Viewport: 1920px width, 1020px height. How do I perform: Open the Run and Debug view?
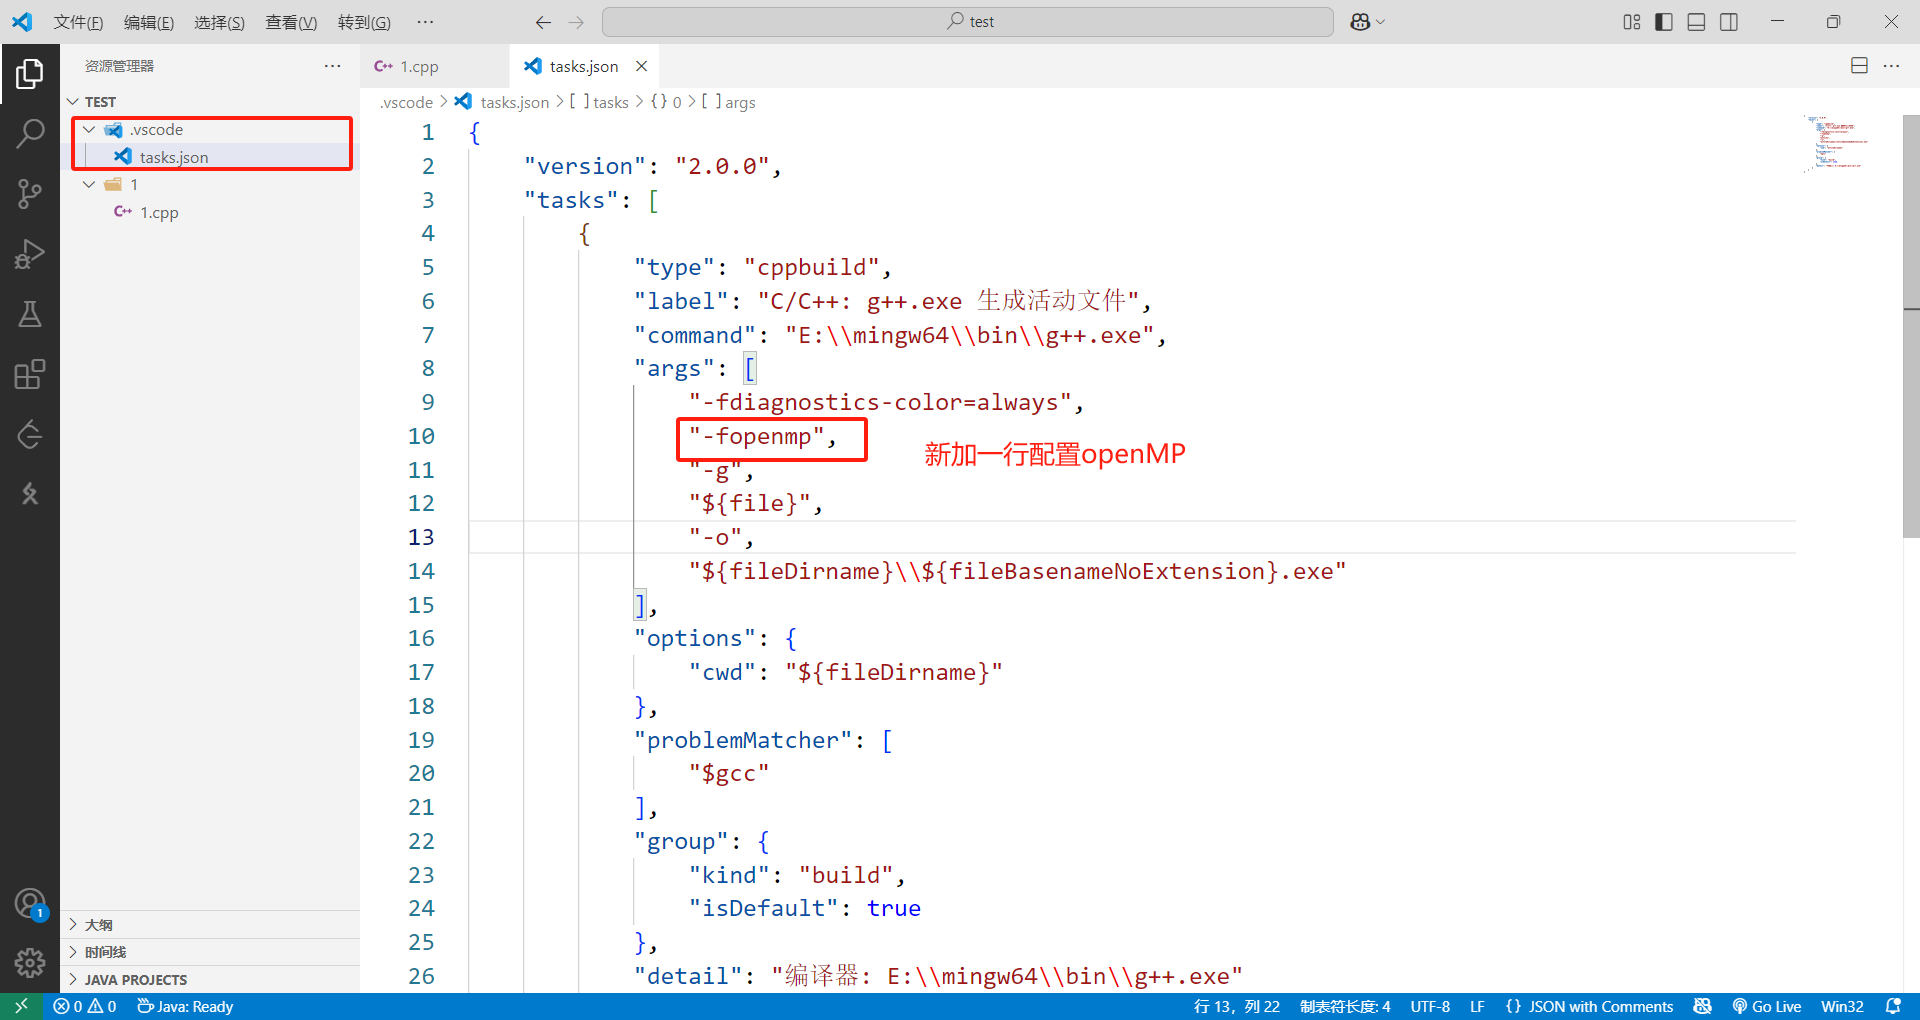pos(30,254)
